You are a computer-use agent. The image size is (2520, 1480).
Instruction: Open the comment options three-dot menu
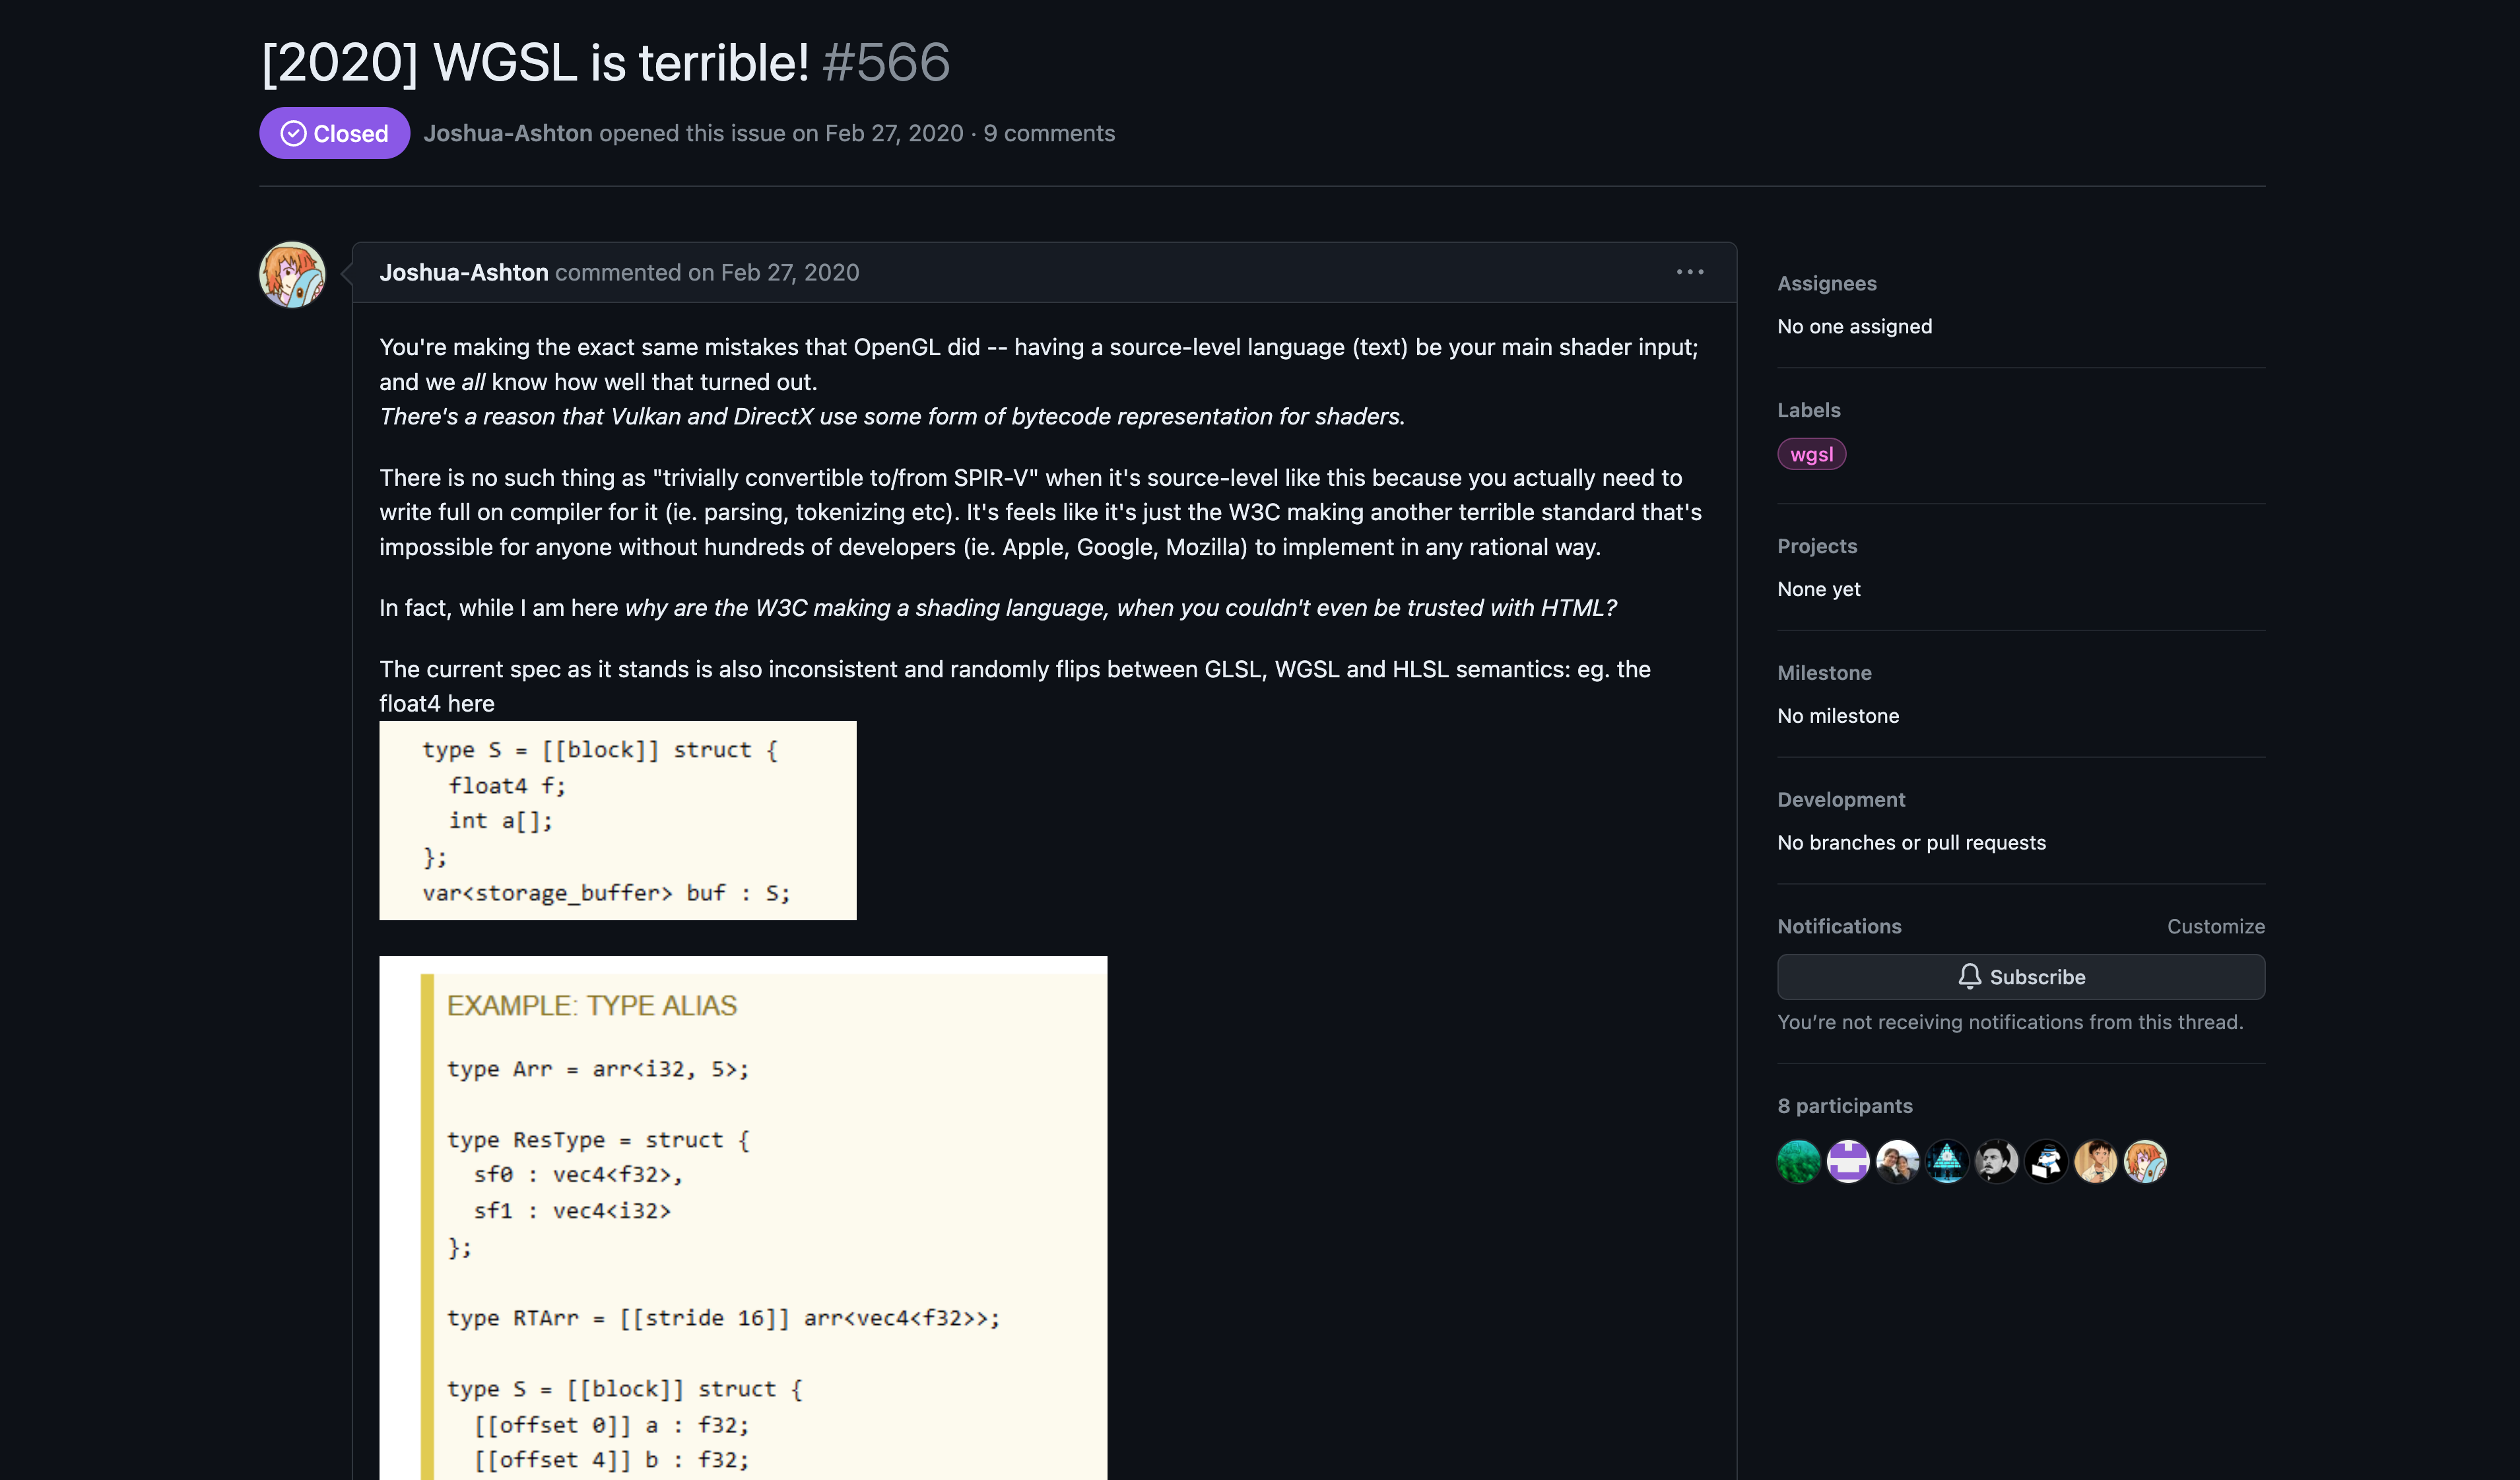click(x=1689, y=272)
